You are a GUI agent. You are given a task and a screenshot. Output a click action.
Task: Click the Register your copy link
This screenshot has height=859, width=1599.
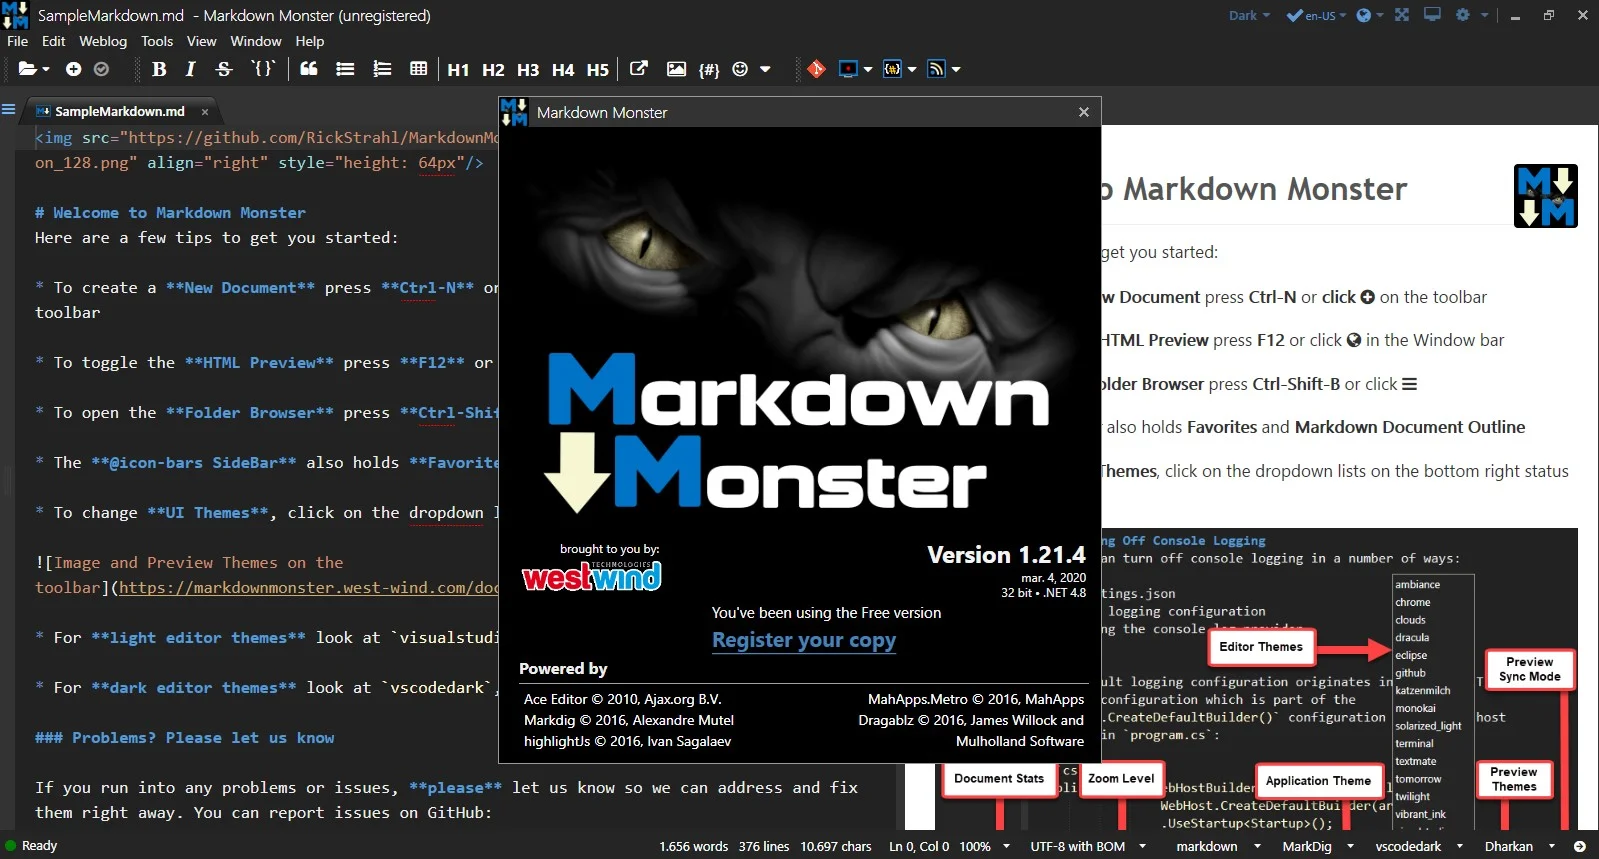pyautogui.click(x=804, y=640)
